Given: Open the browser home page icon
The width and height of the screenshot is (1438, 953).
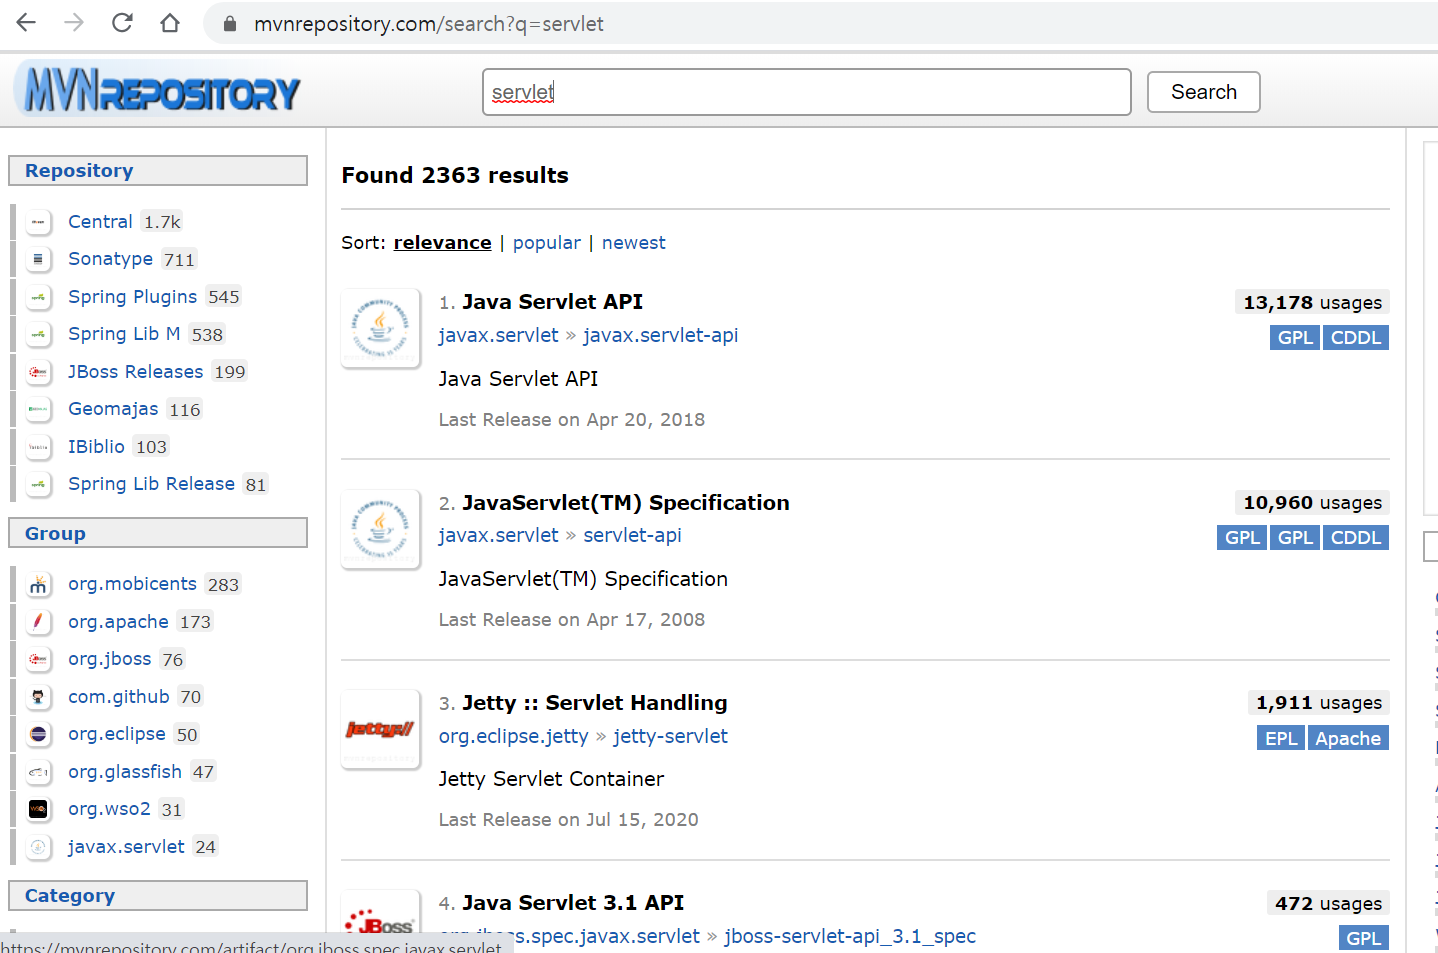Looking at the screenshot, I should coord(170,23).
